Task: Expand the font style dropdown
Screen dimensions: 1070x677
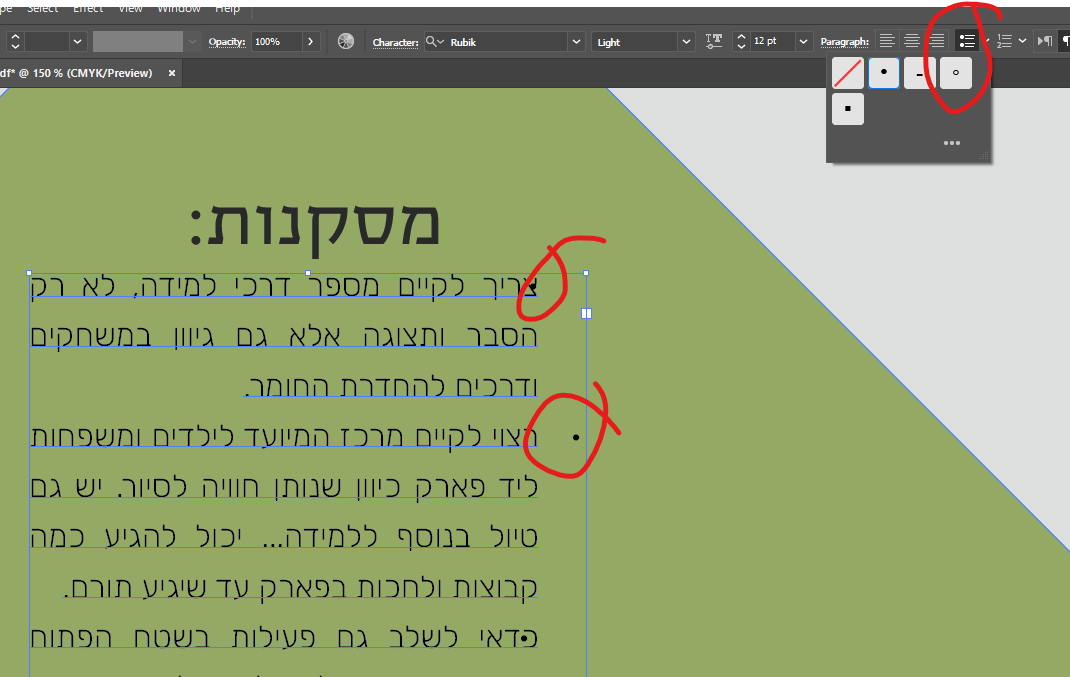Action: (x=686, y=42)
